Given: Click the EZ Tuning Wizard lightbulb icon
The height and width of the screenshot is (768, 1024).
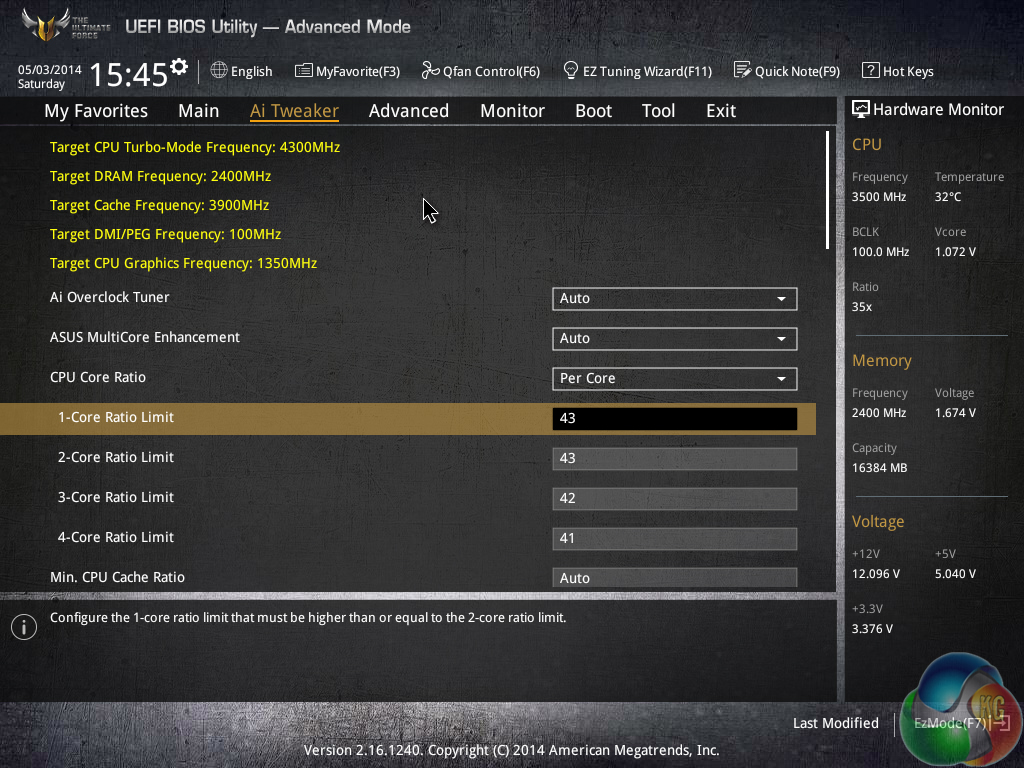Looking at the screenshot, I should click(x=571, y=70).
